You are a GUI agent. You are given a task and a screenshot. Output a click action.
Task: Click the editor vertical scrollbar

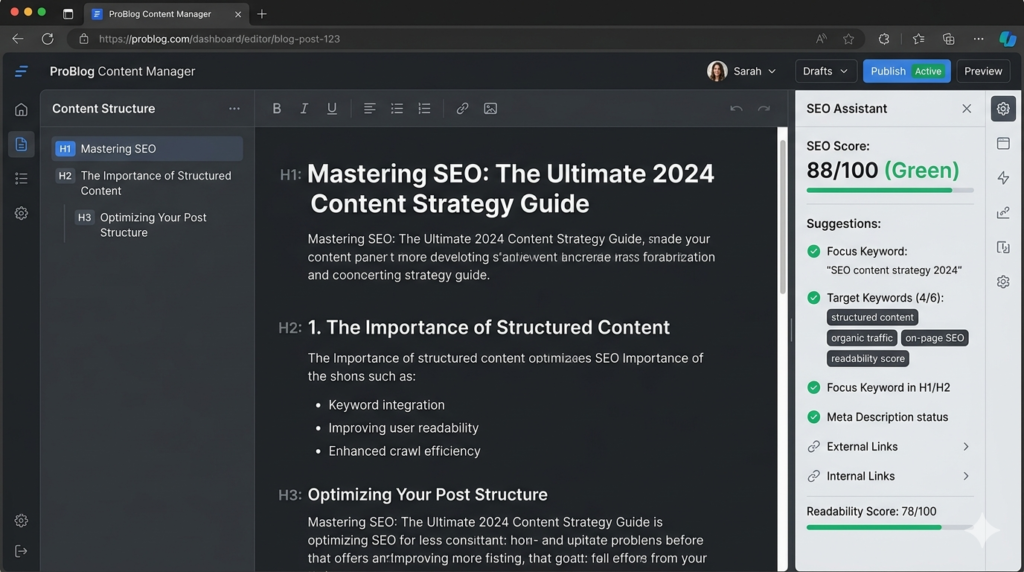coord(782,215)
